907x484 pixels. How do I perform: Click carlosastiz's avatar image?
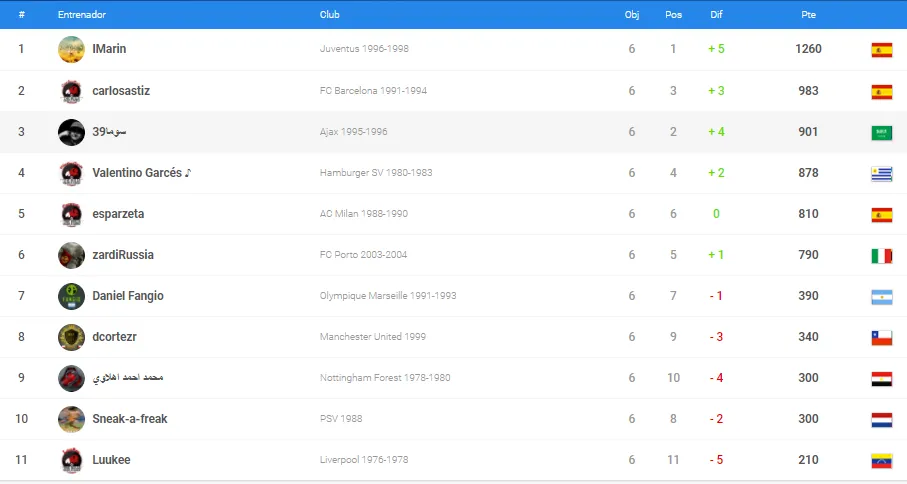[x=71, y=91]
